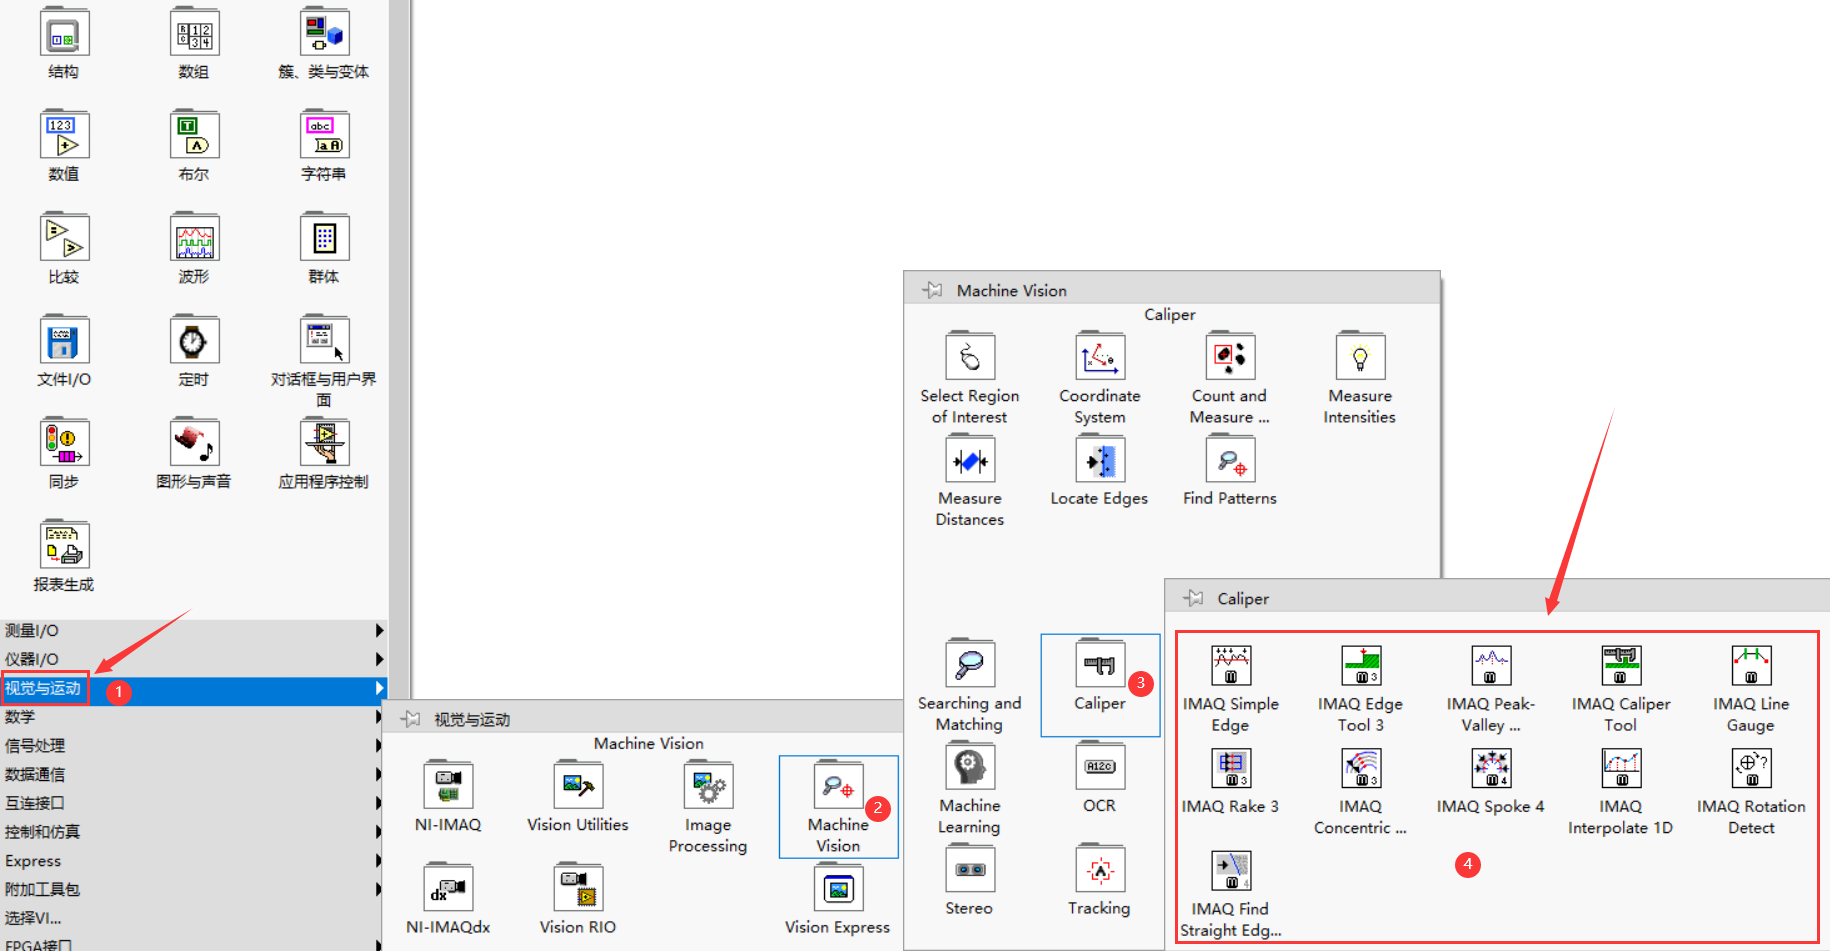Open the NI-IMAQdx subpalette

(x=448, y=888)
